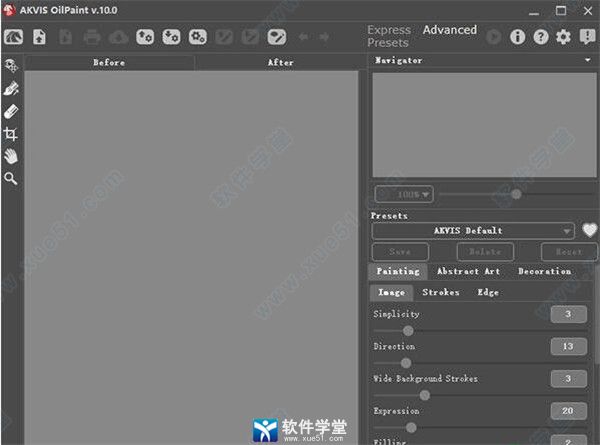Image resolution: width=600 pixels, height=445 pixels.
Task: Open the Abstract Art tab
Action: point(468,271)
